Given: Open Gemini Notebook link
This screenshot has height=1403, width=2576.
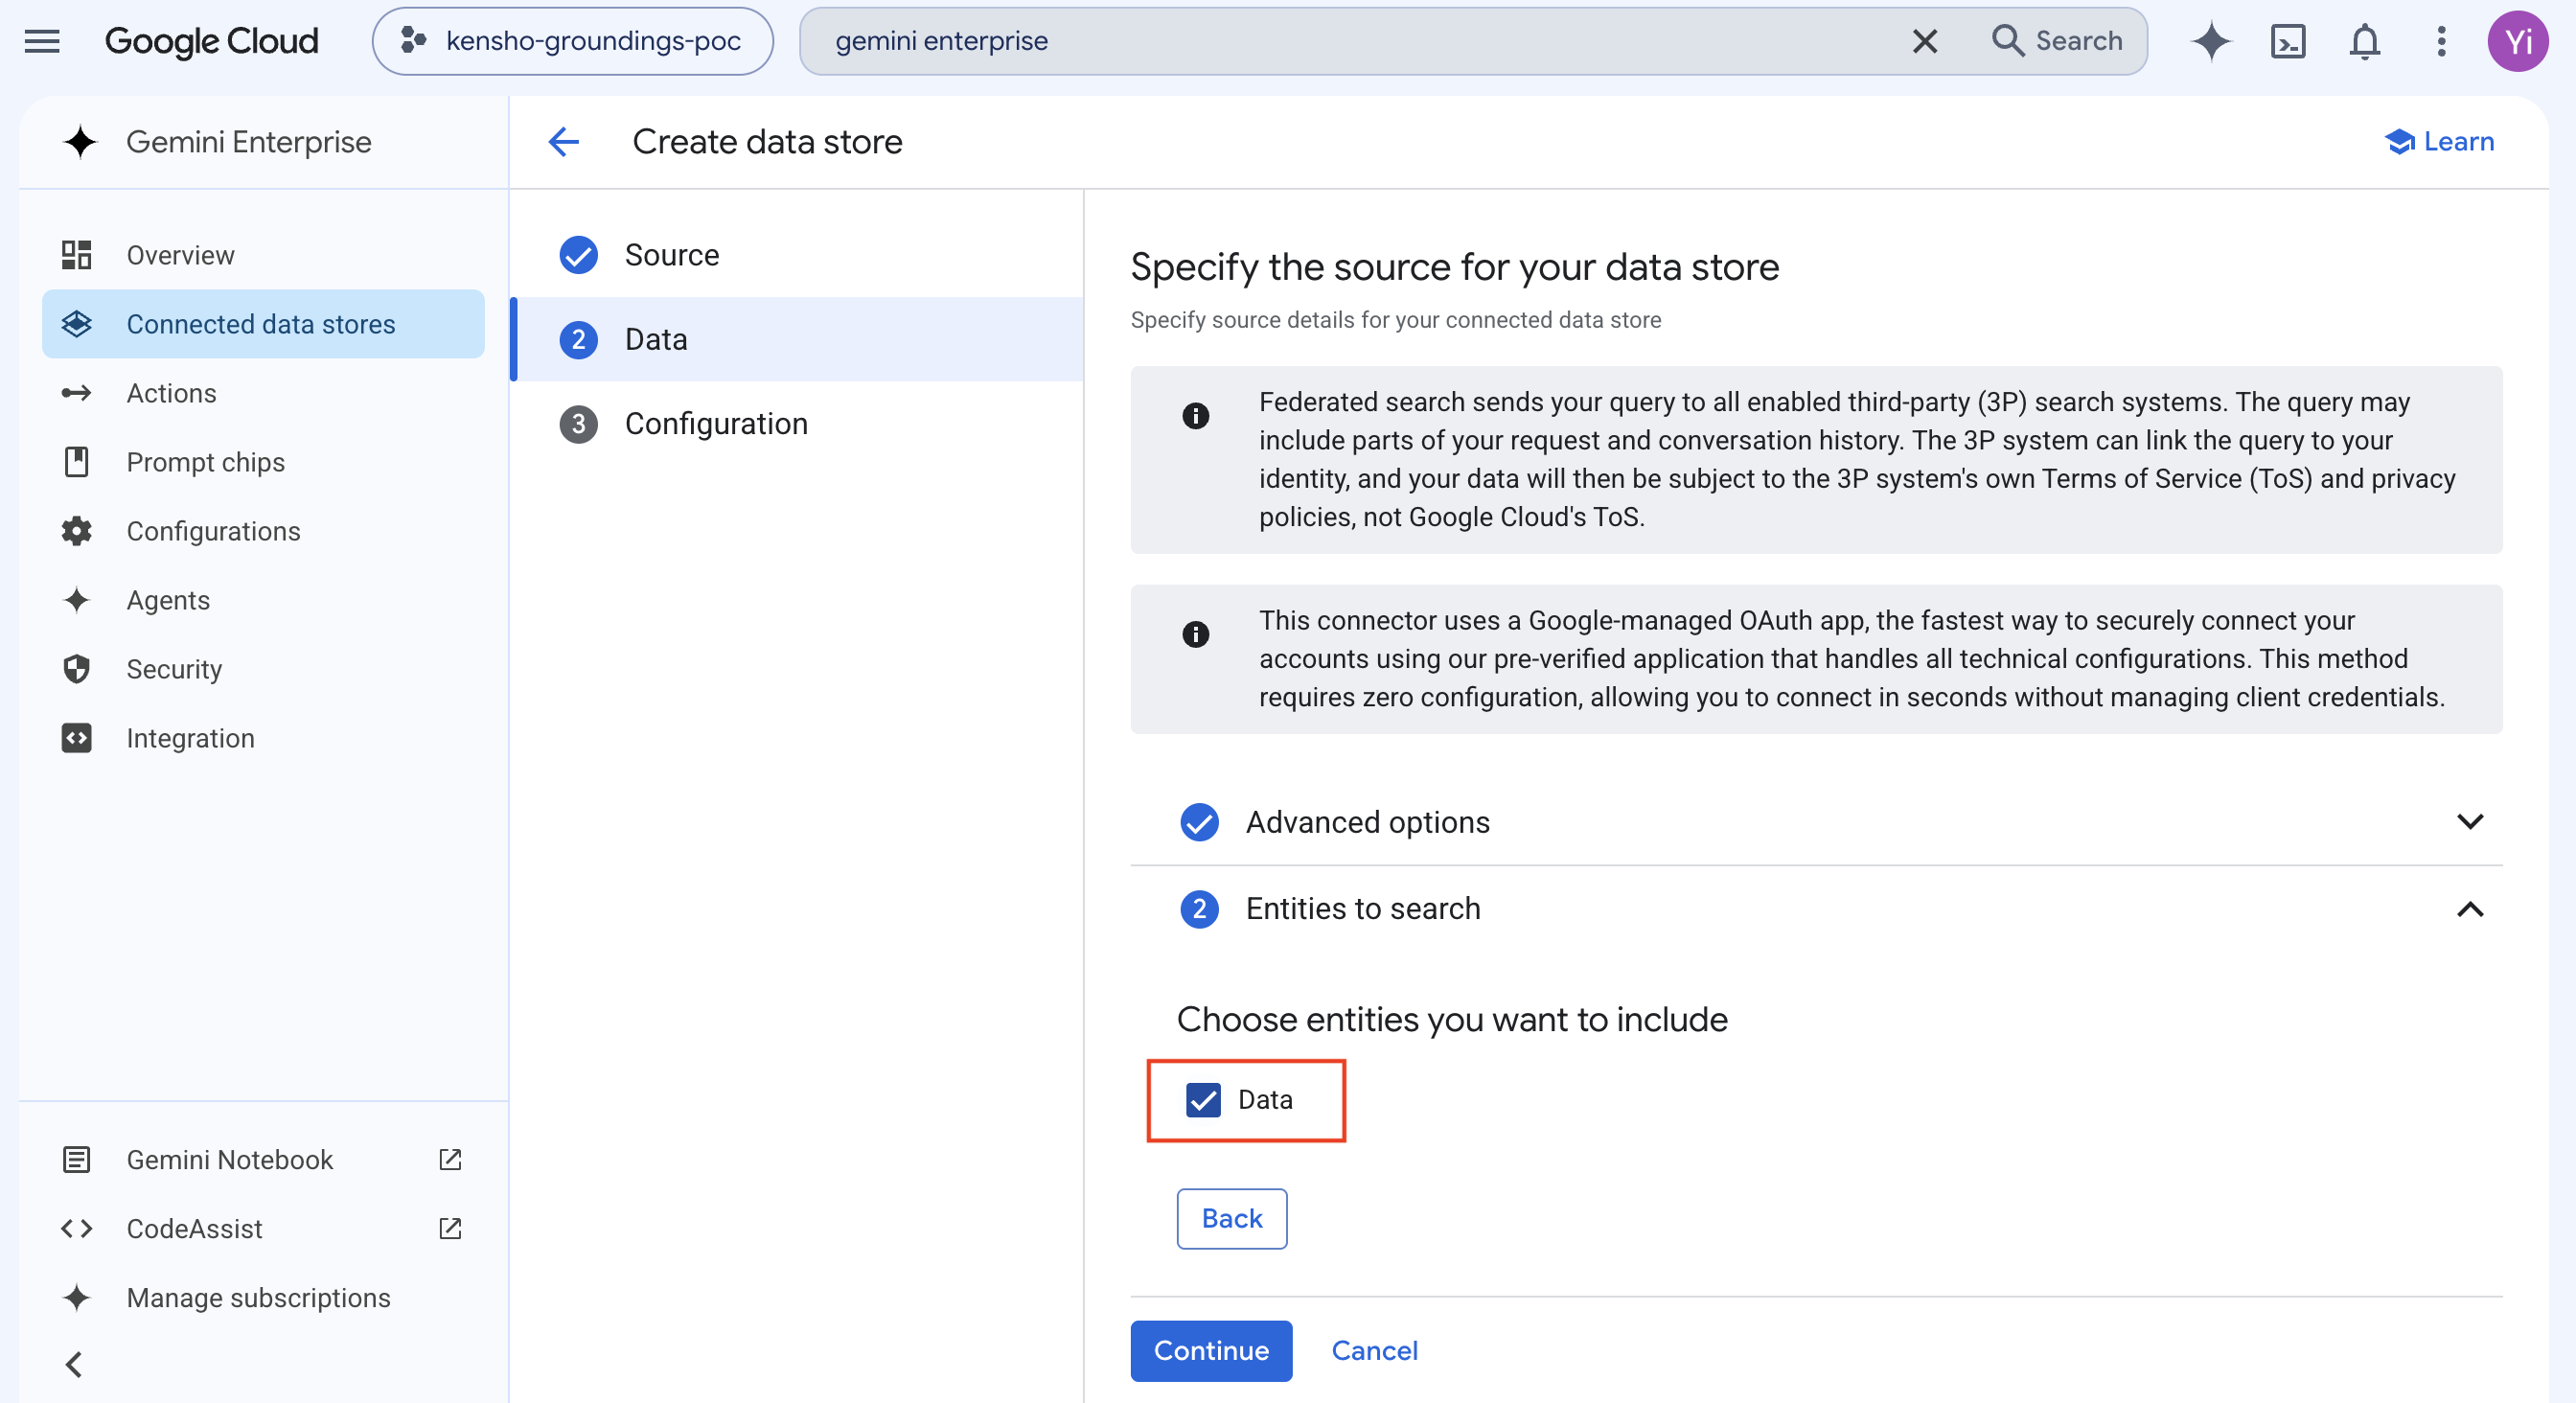Looking at the screenshot, I should [x=263, y=1160].
